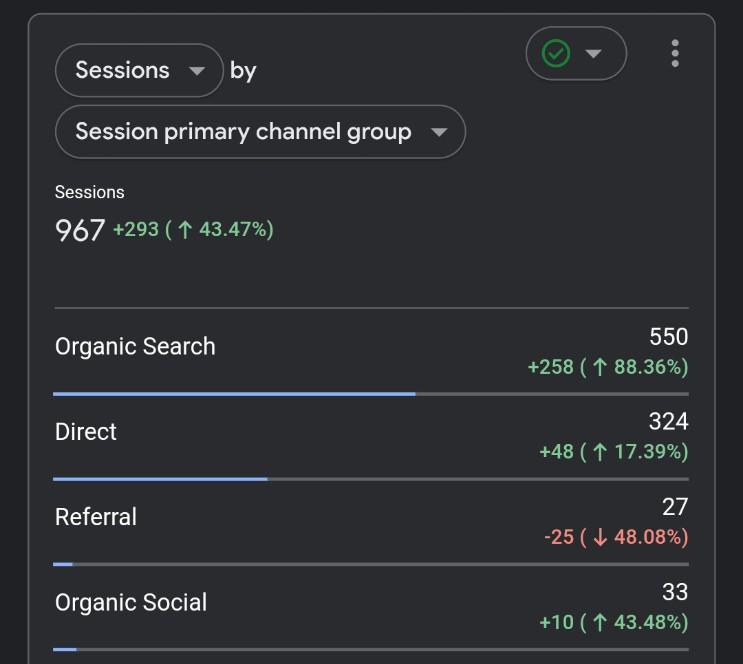
Task: Click the green checkmark status icon
Action: pyautogui.click(x=556, y=53)
